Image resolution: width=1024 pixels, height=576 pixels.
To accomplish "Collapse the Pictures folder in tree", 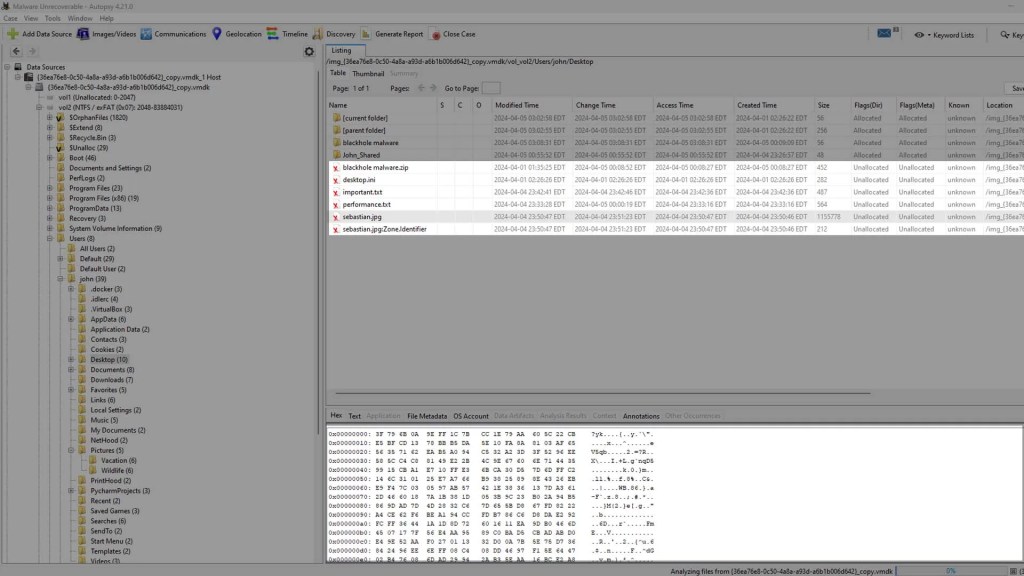I will [x=71, y=450].
